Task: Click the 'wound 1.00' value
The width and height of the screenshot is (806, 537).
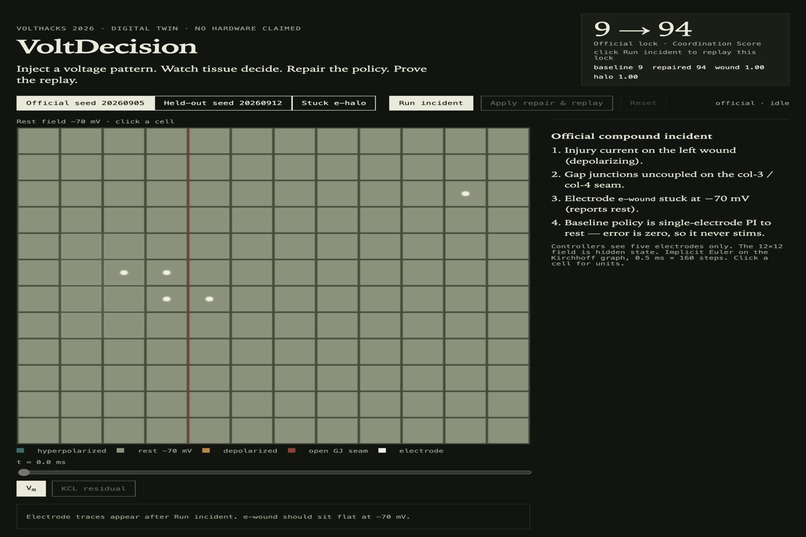Action: [739, 67]
